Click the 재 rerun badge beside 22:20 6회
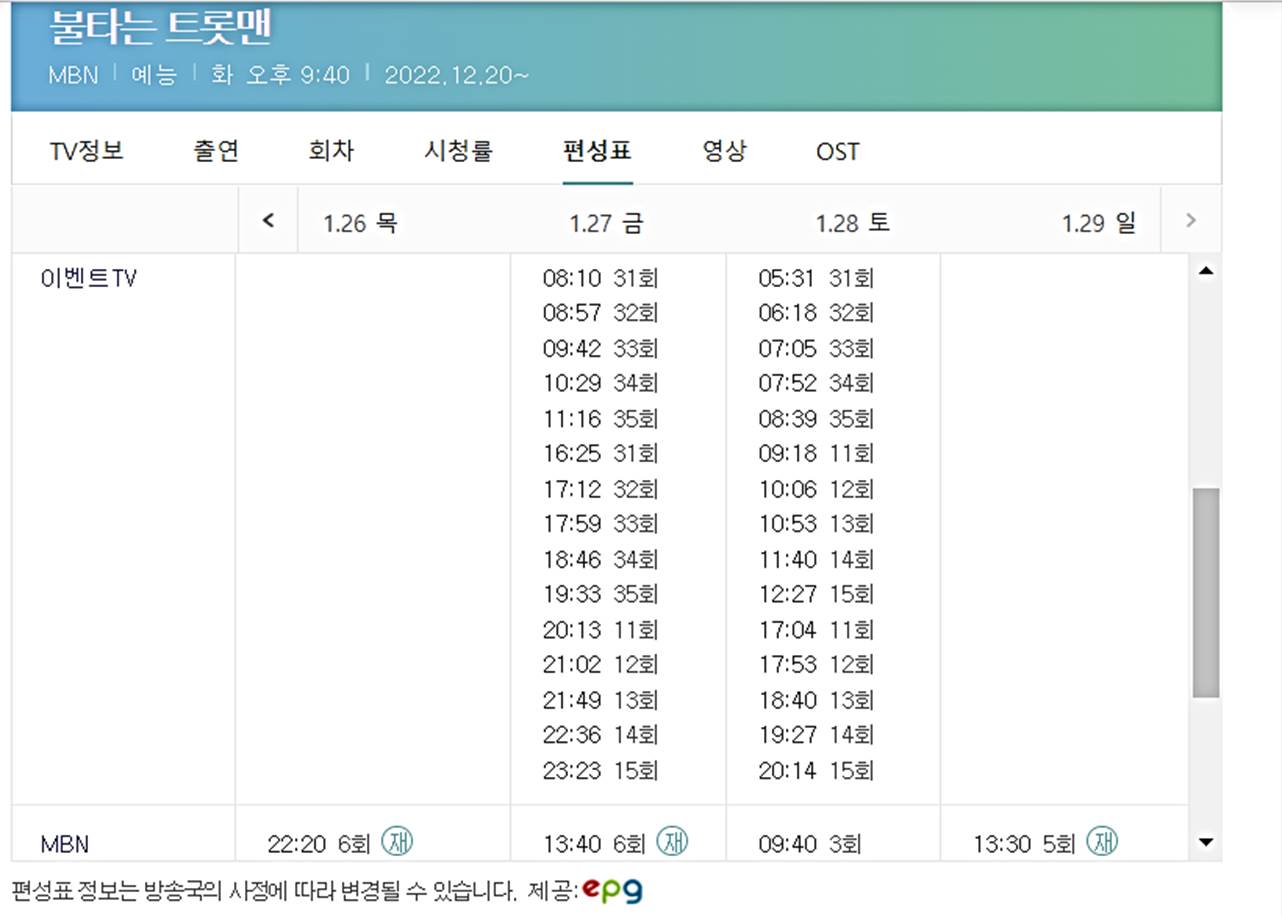1282x916 pixels. pos(398,842)
